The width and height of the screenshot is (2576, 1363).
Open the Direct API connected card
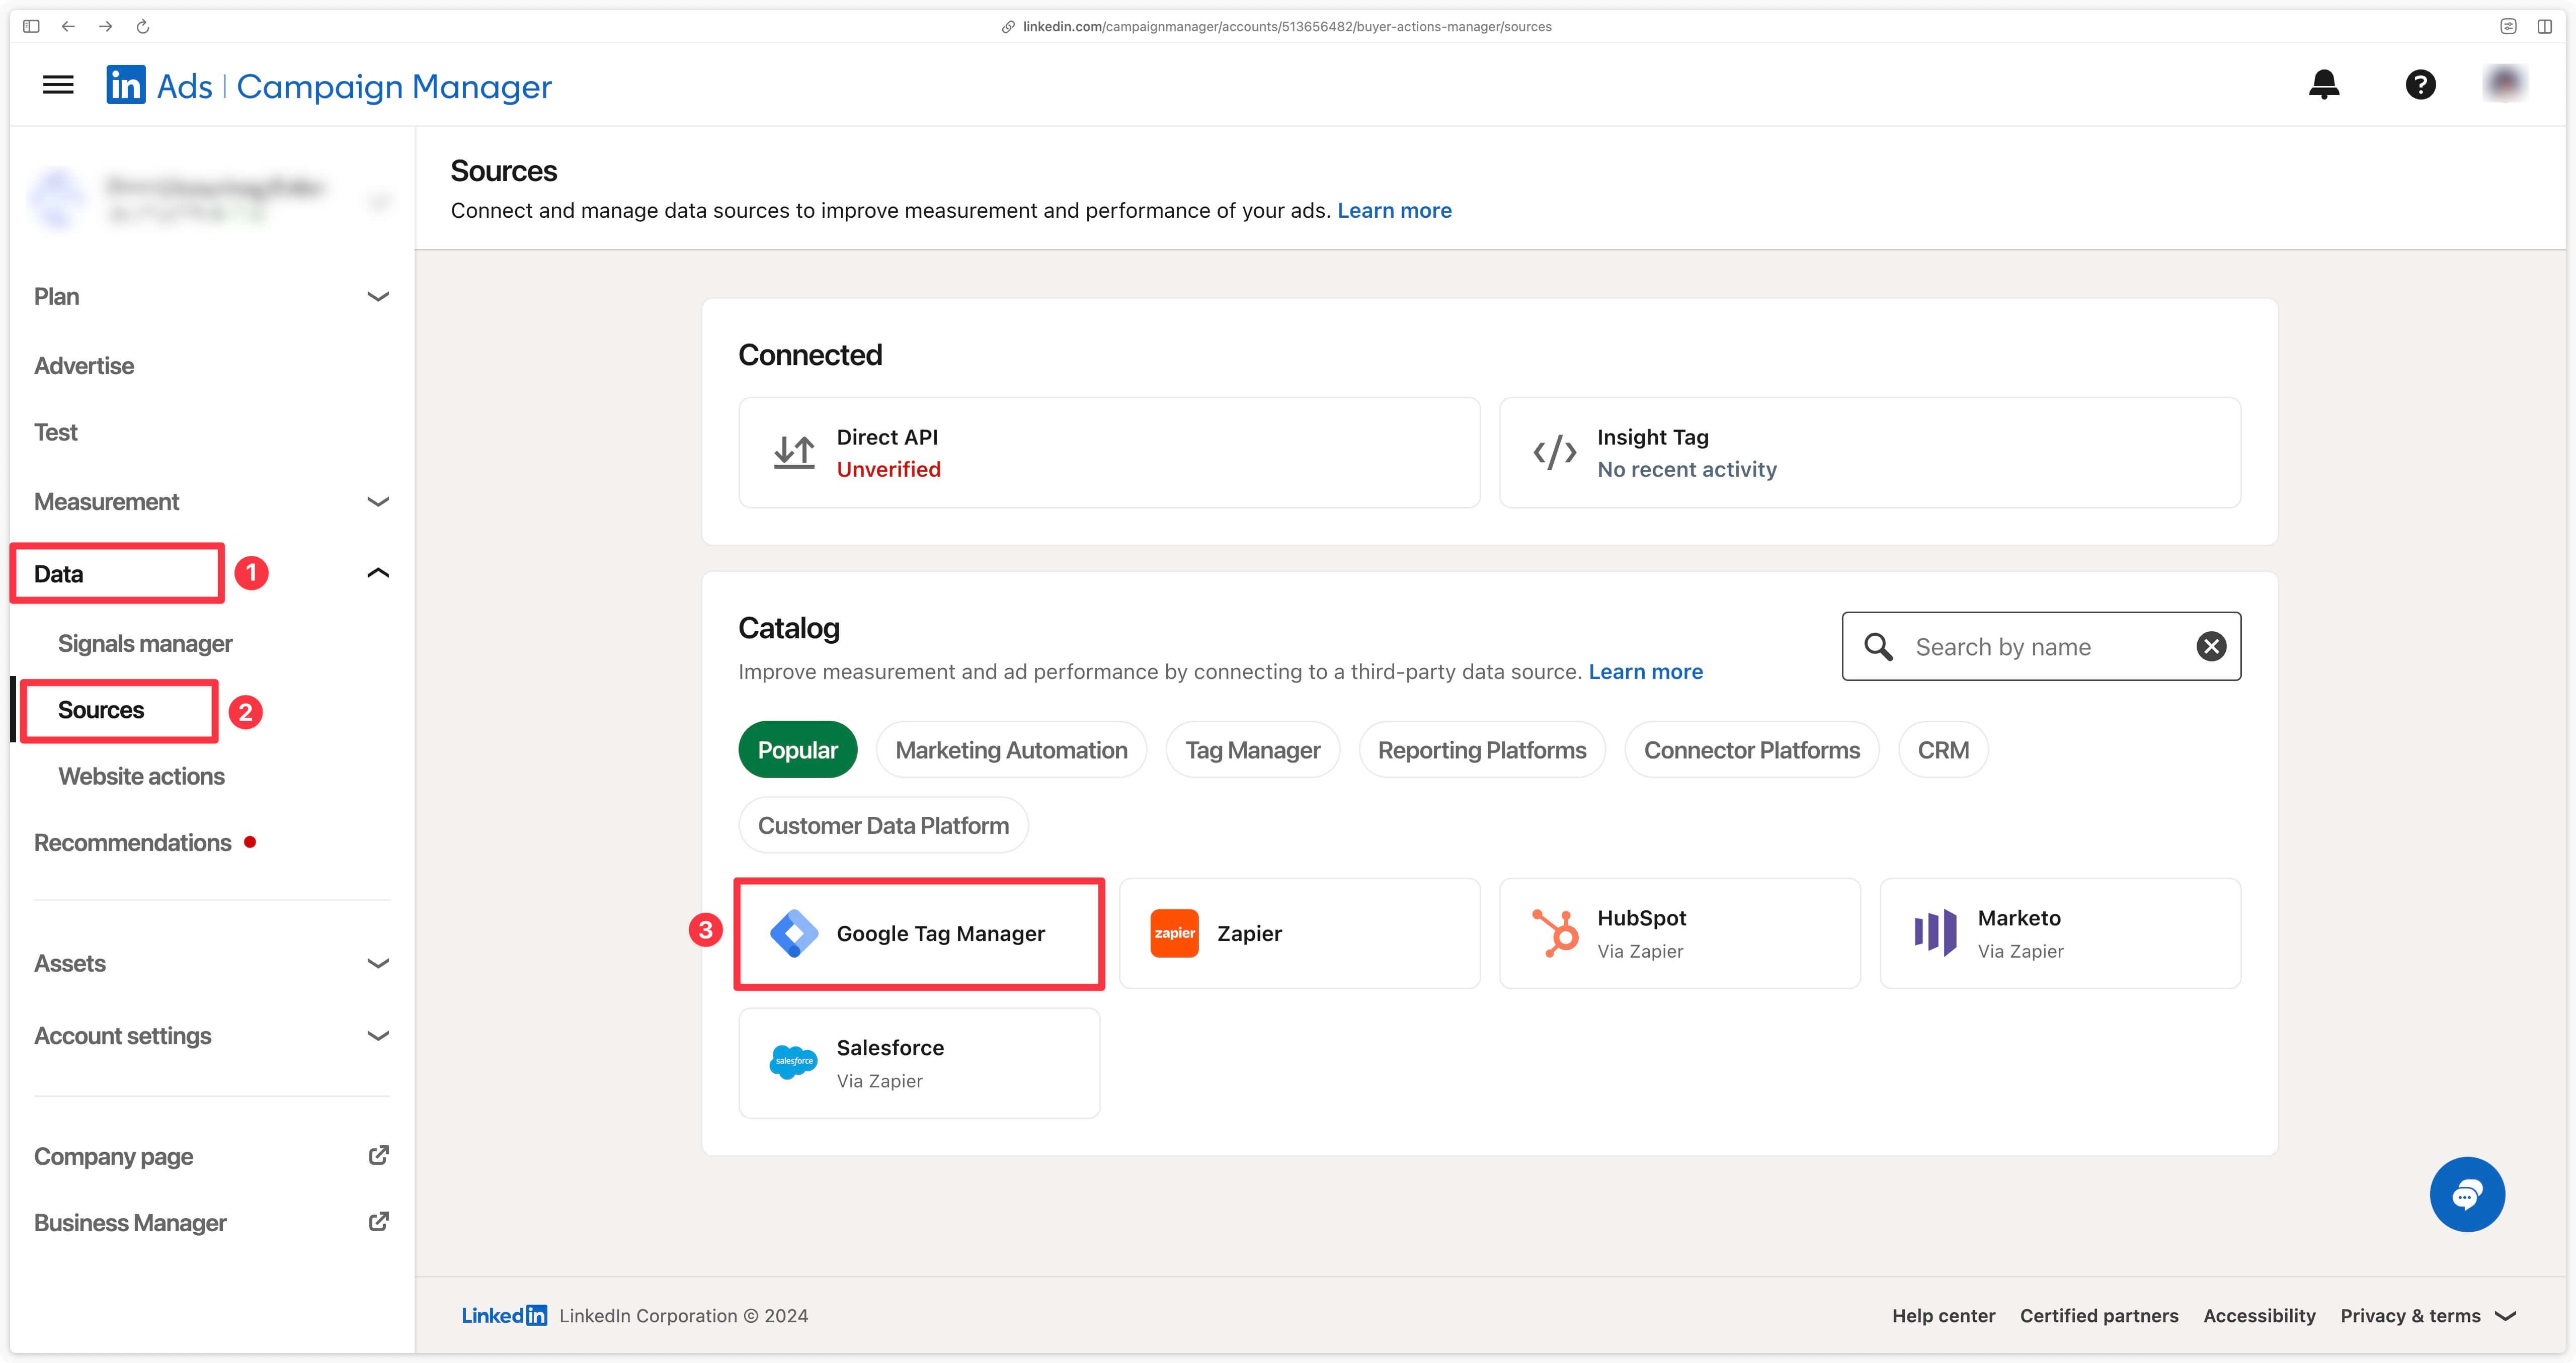pyautogui.click(x=1109, y=453)
